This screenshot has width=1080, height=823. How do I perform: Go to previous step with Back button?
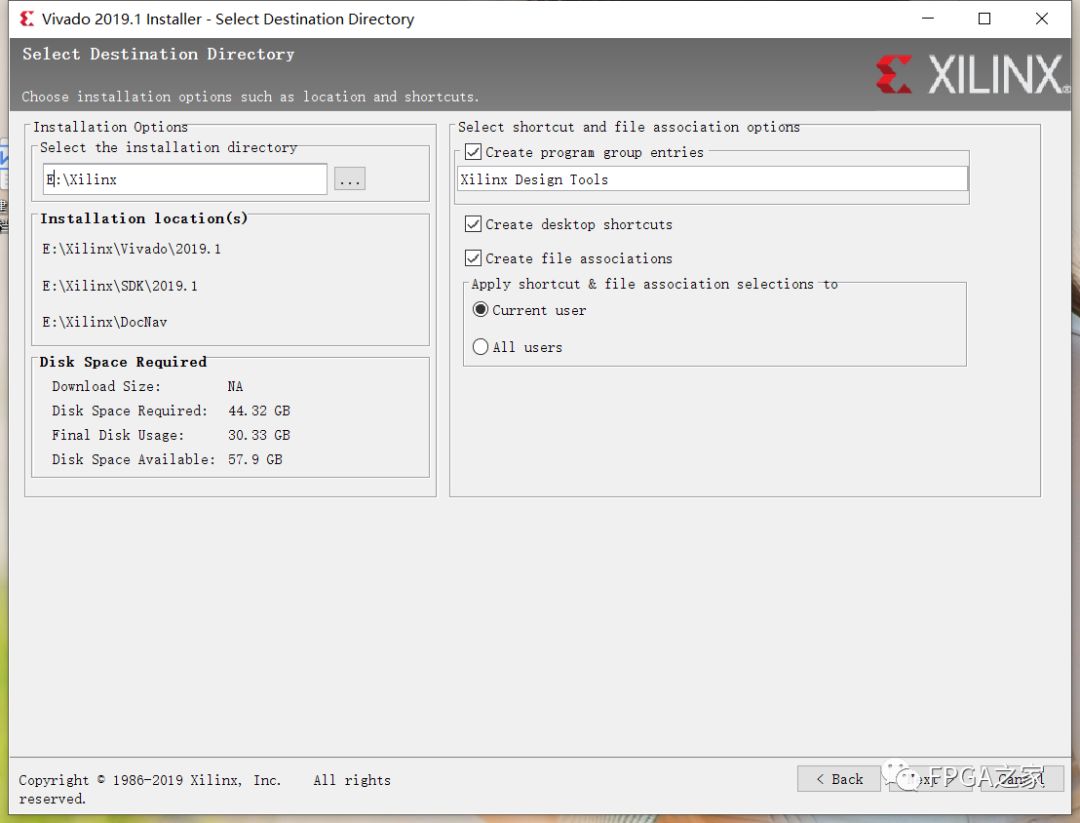pos(838,779)
